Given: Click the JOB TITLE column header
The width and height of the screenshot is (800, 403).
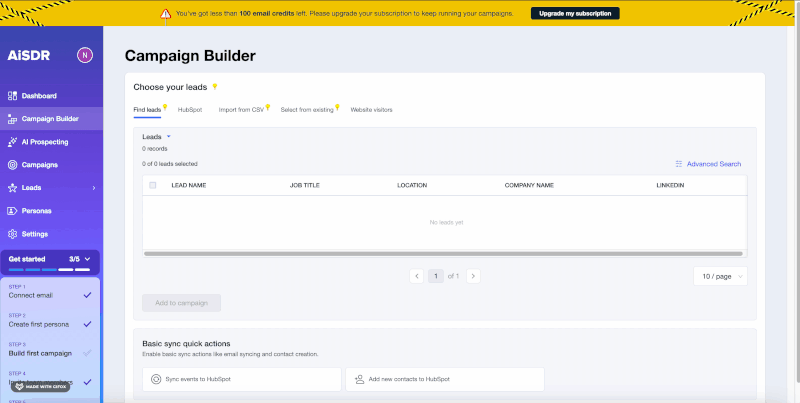Looking at the screenshot, I should (x=305, y=185).
